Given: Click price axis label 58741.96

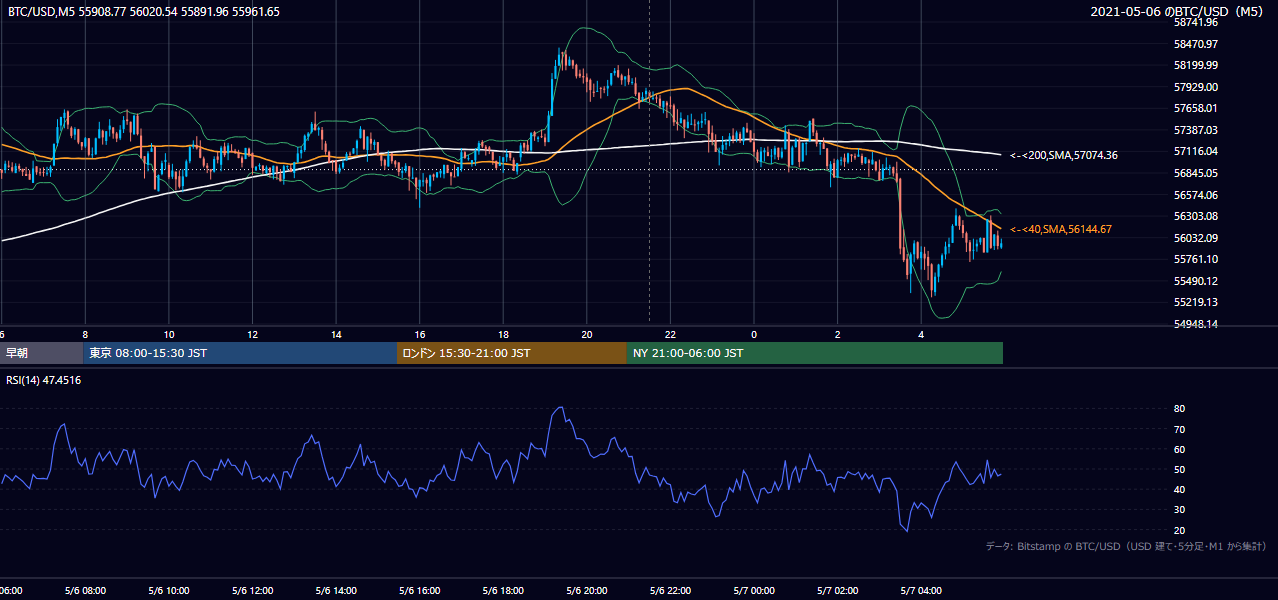Looking at the screenshot, I should click(1196, 22).
